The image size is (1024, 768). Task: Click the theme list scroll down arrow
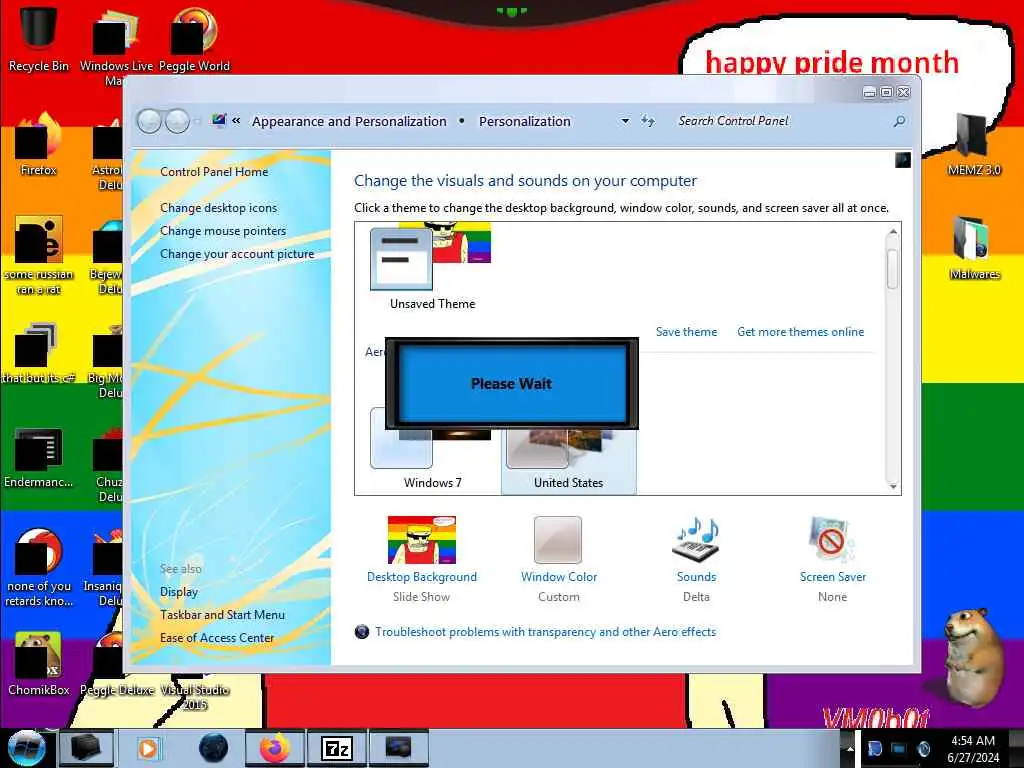click(x=893, y=486)
